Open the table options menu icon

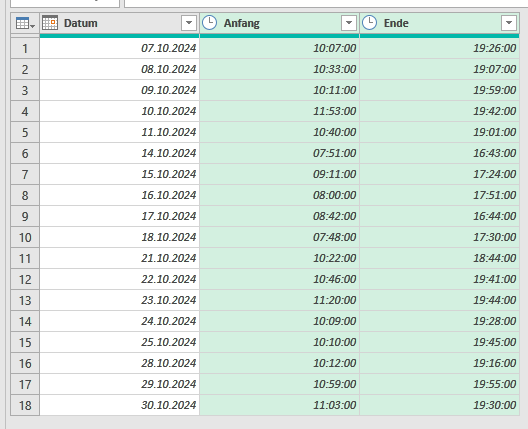(25, 24)
